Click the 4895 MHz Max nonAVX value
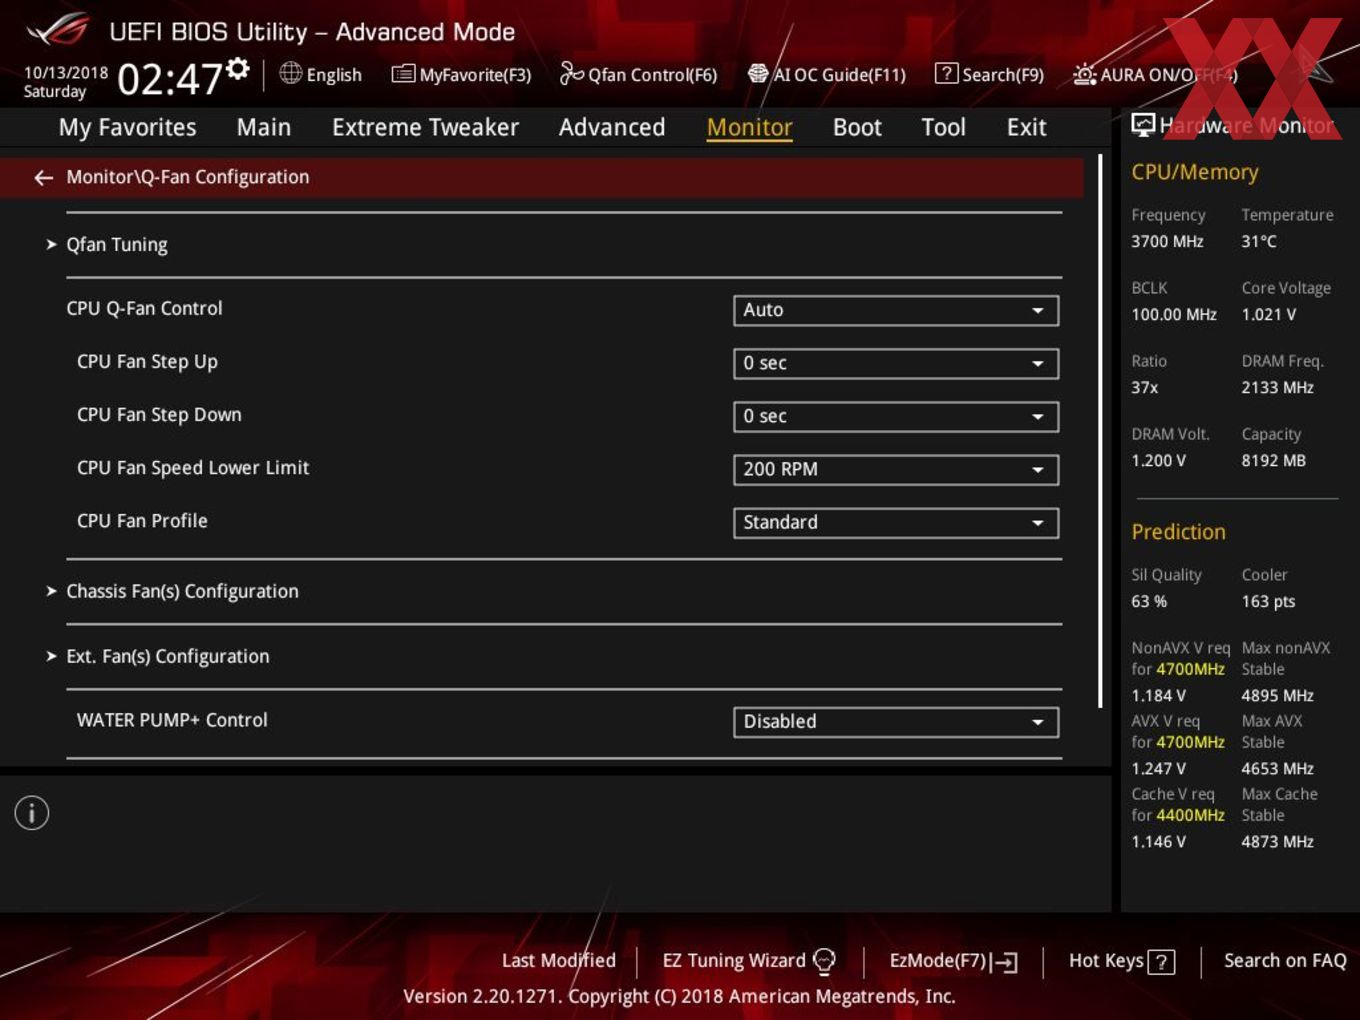 [1277, 696]
